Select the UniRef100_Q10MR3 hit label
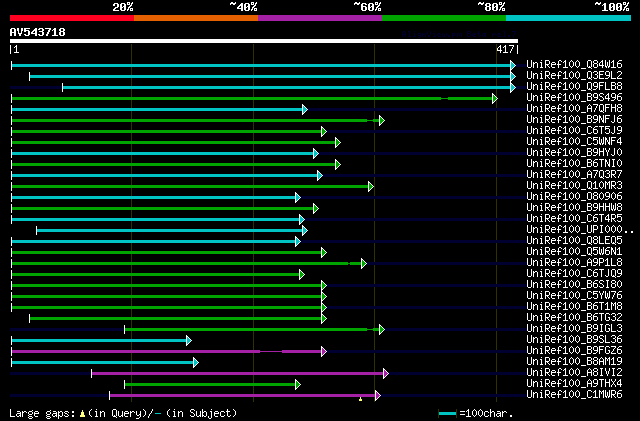Screen dimensions: 640x421 (574, 185)
